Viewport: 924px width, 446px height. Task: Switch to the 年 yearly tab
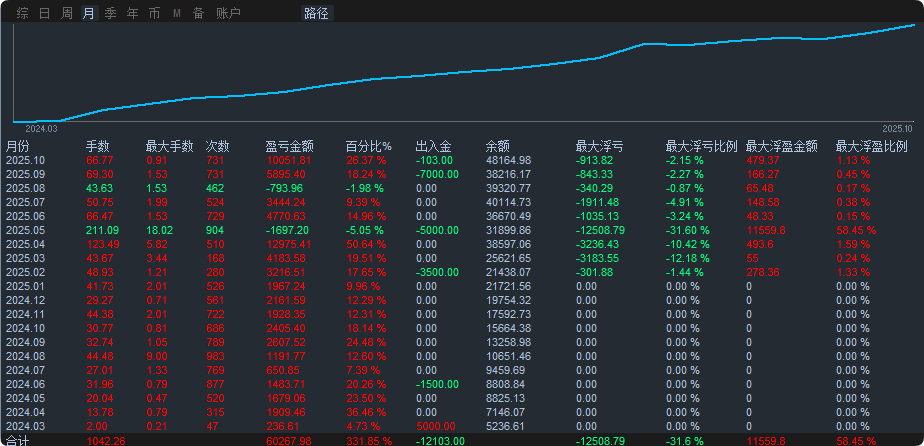pyautogui.click(x=133, y=13)
